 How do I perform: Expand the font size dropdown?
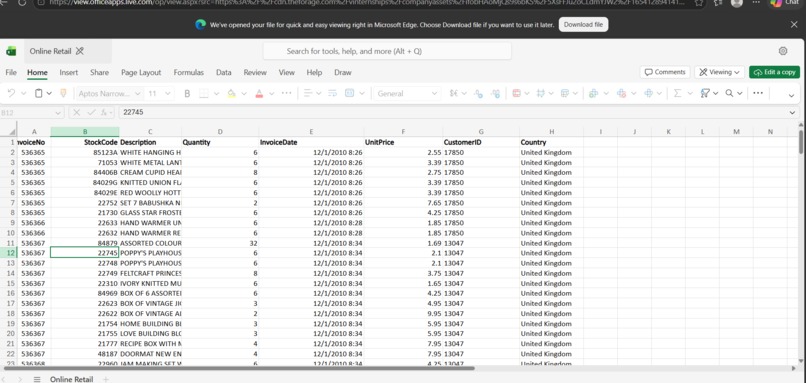[x=168, y=94]
